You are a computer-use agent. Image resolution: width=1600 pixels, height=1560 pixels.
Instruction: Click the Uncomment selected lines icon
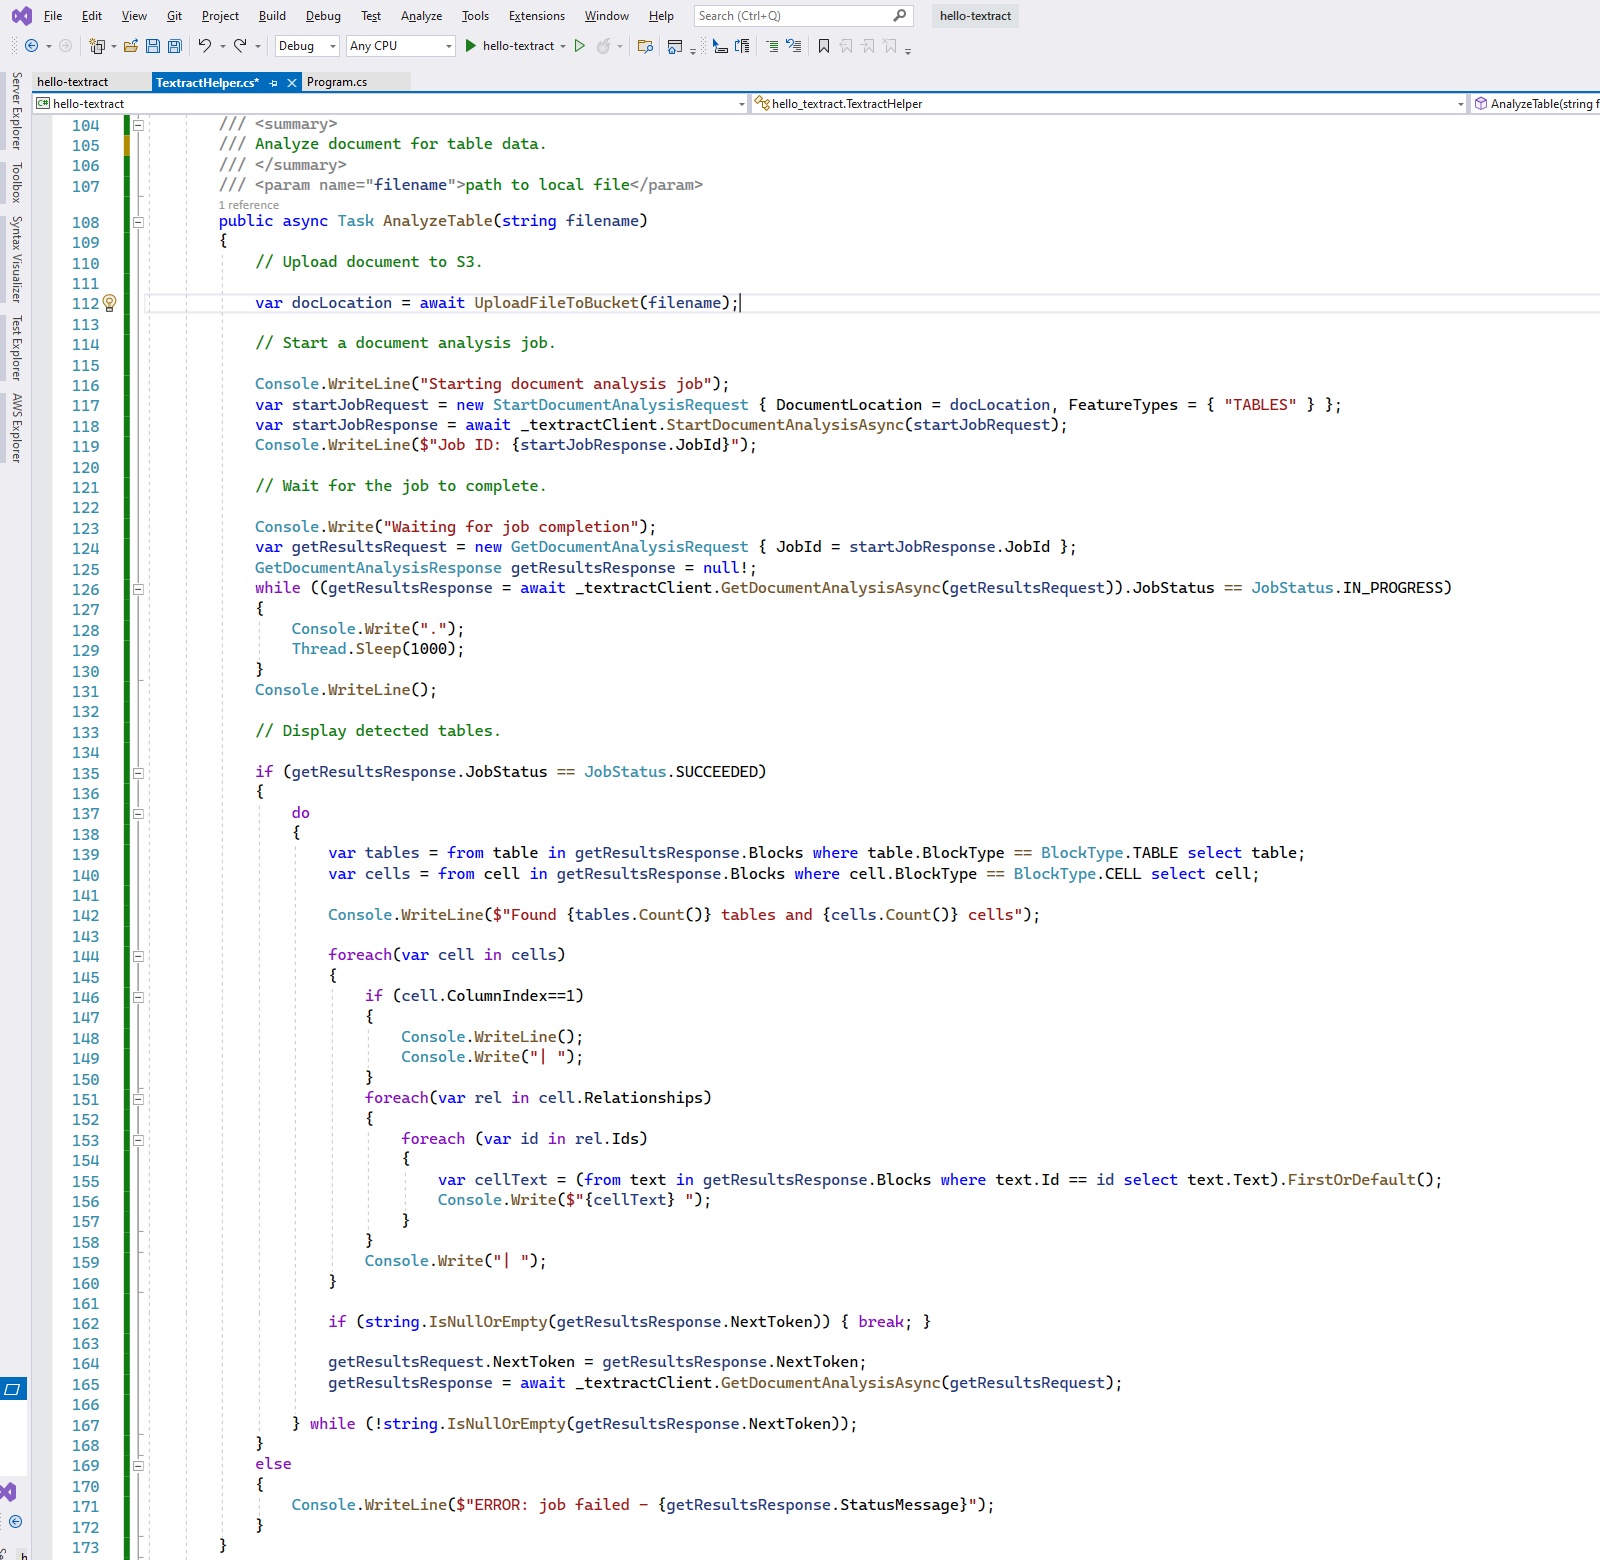[x=794, y=46]
